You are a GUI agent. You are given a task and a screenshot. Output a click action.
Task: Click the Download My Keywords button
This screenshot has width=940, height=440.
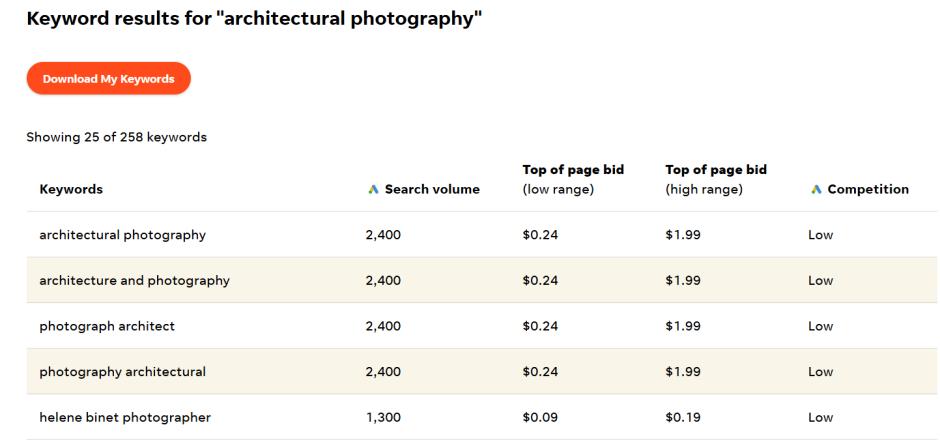(x=108, y=79)
